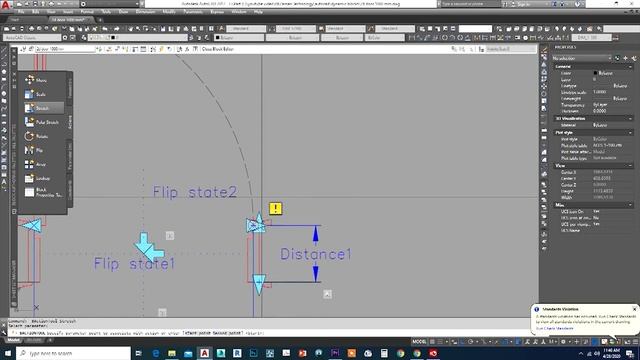Open the AutoCAD application menu logo

(x=5, y=4)
